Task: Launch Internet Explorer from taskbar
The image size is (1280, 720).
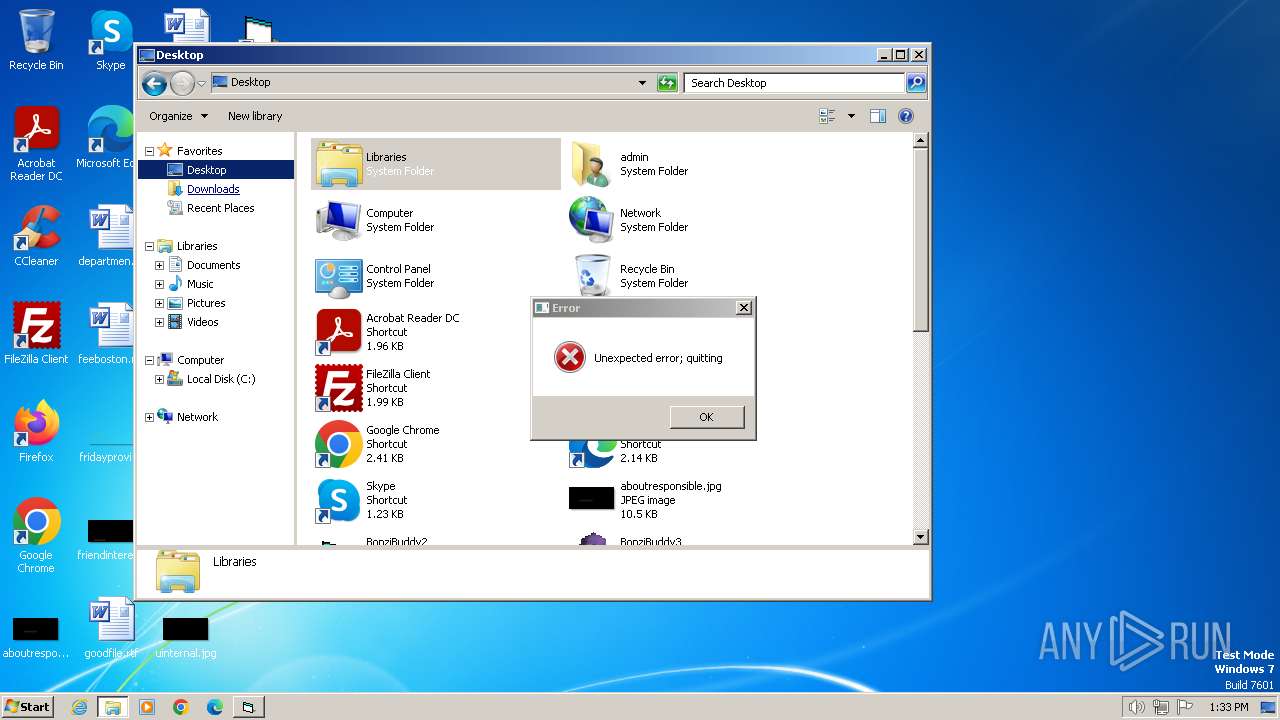Action: [79, 707]
